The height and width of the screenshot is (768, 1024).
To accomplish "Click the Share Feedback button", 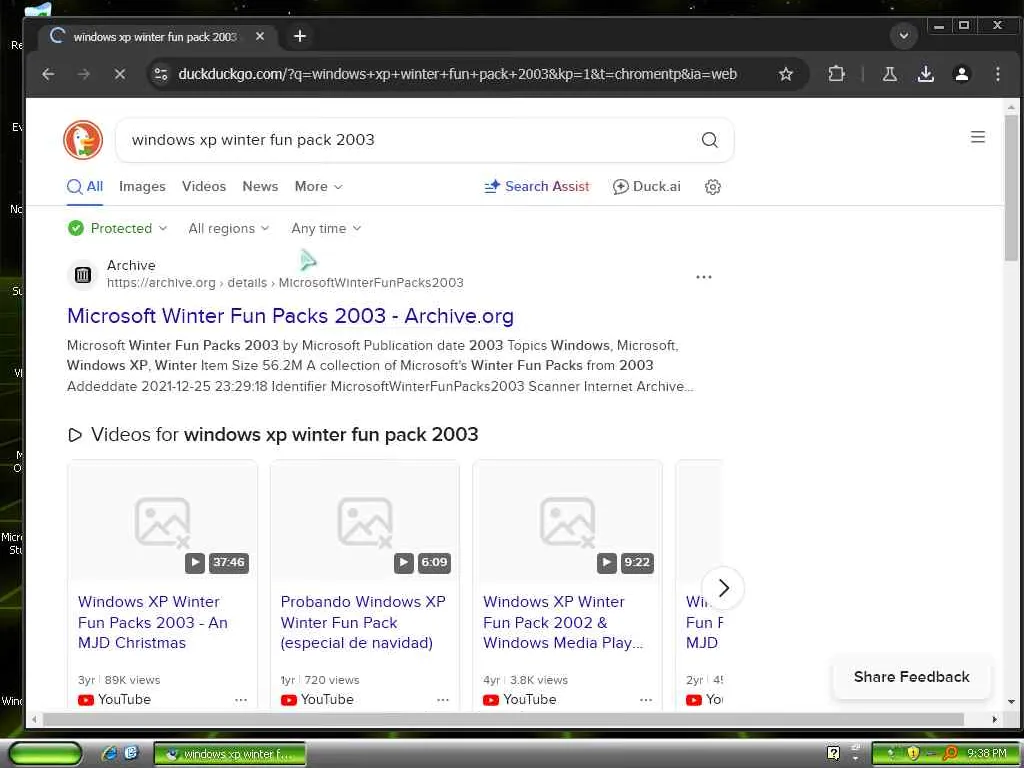I will click(x=912, y=677).
